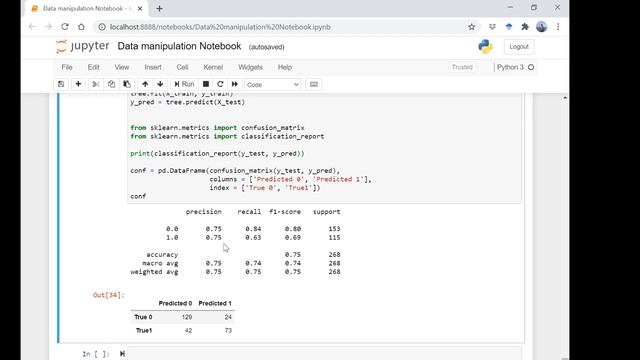
Task: Click the empty input cell below
Action: click(x=324, y=354)
